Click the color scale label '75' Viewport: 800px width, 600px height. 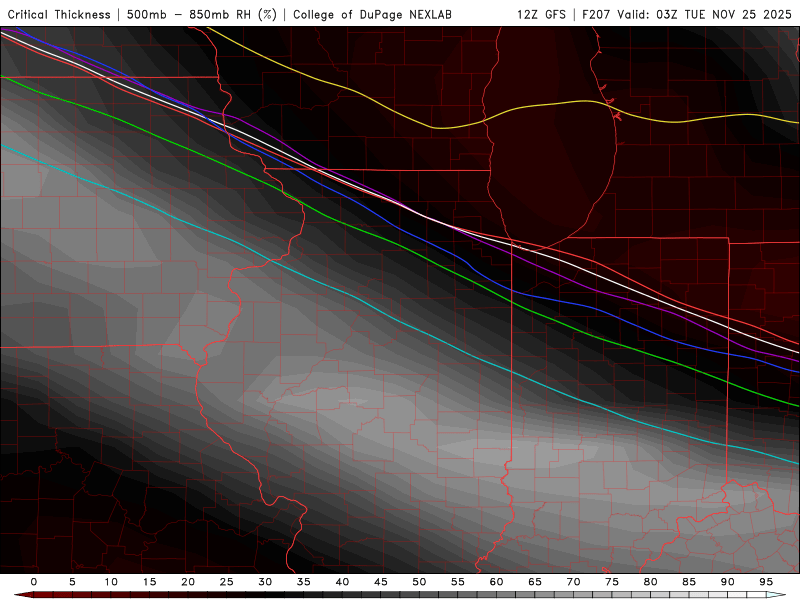(x=612, y=582)
